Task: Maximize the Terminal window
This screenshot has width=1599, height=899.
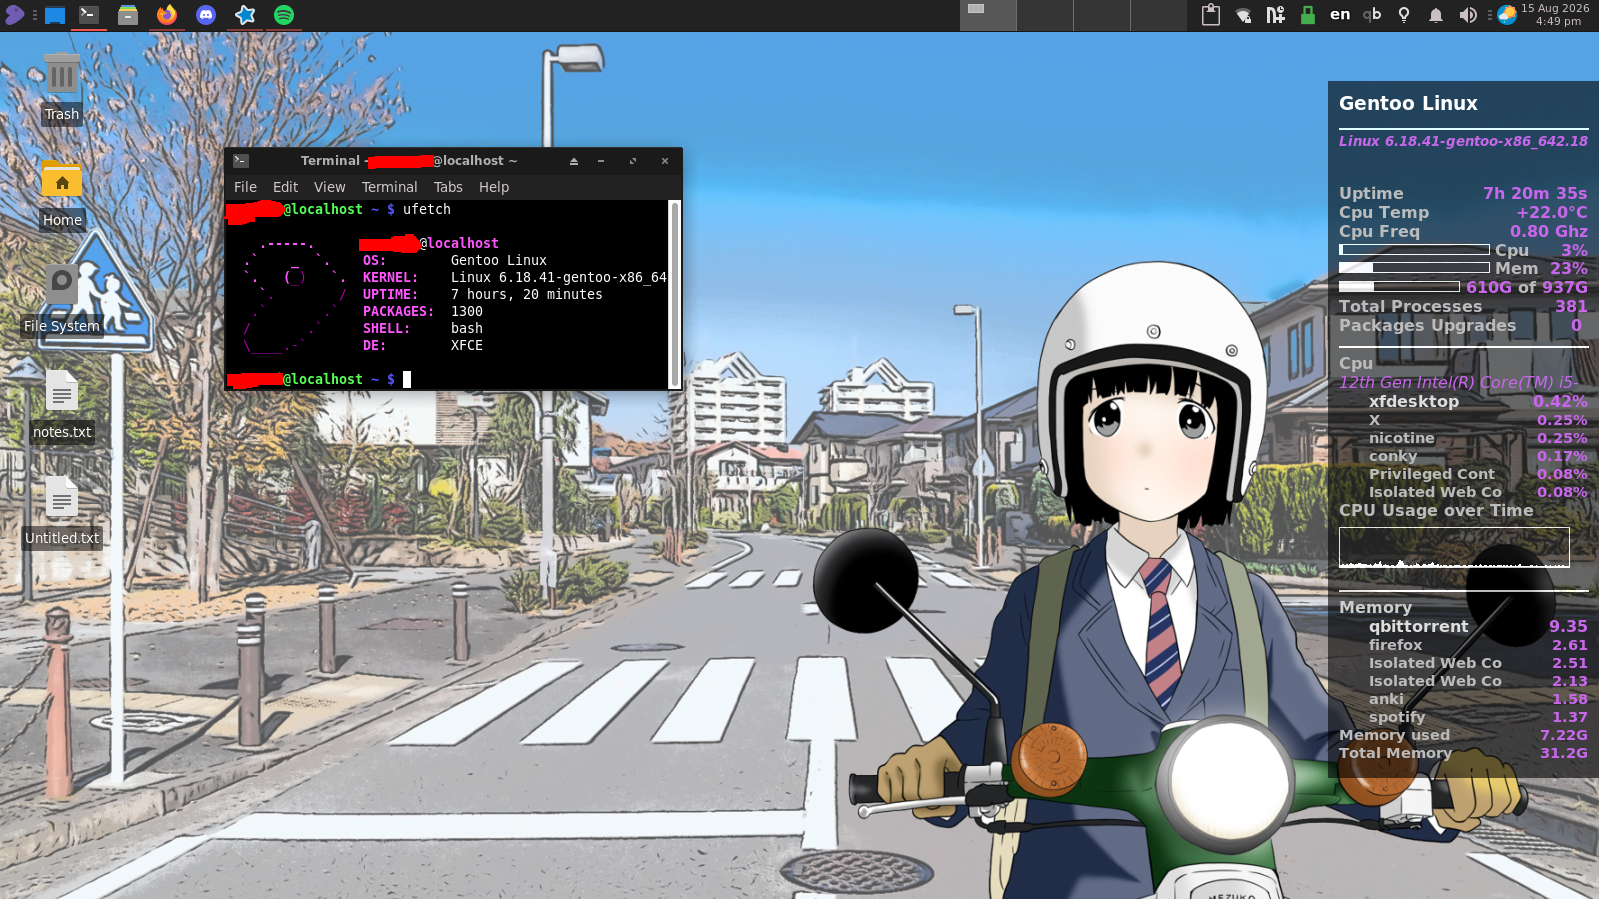Action: [633, 161]
